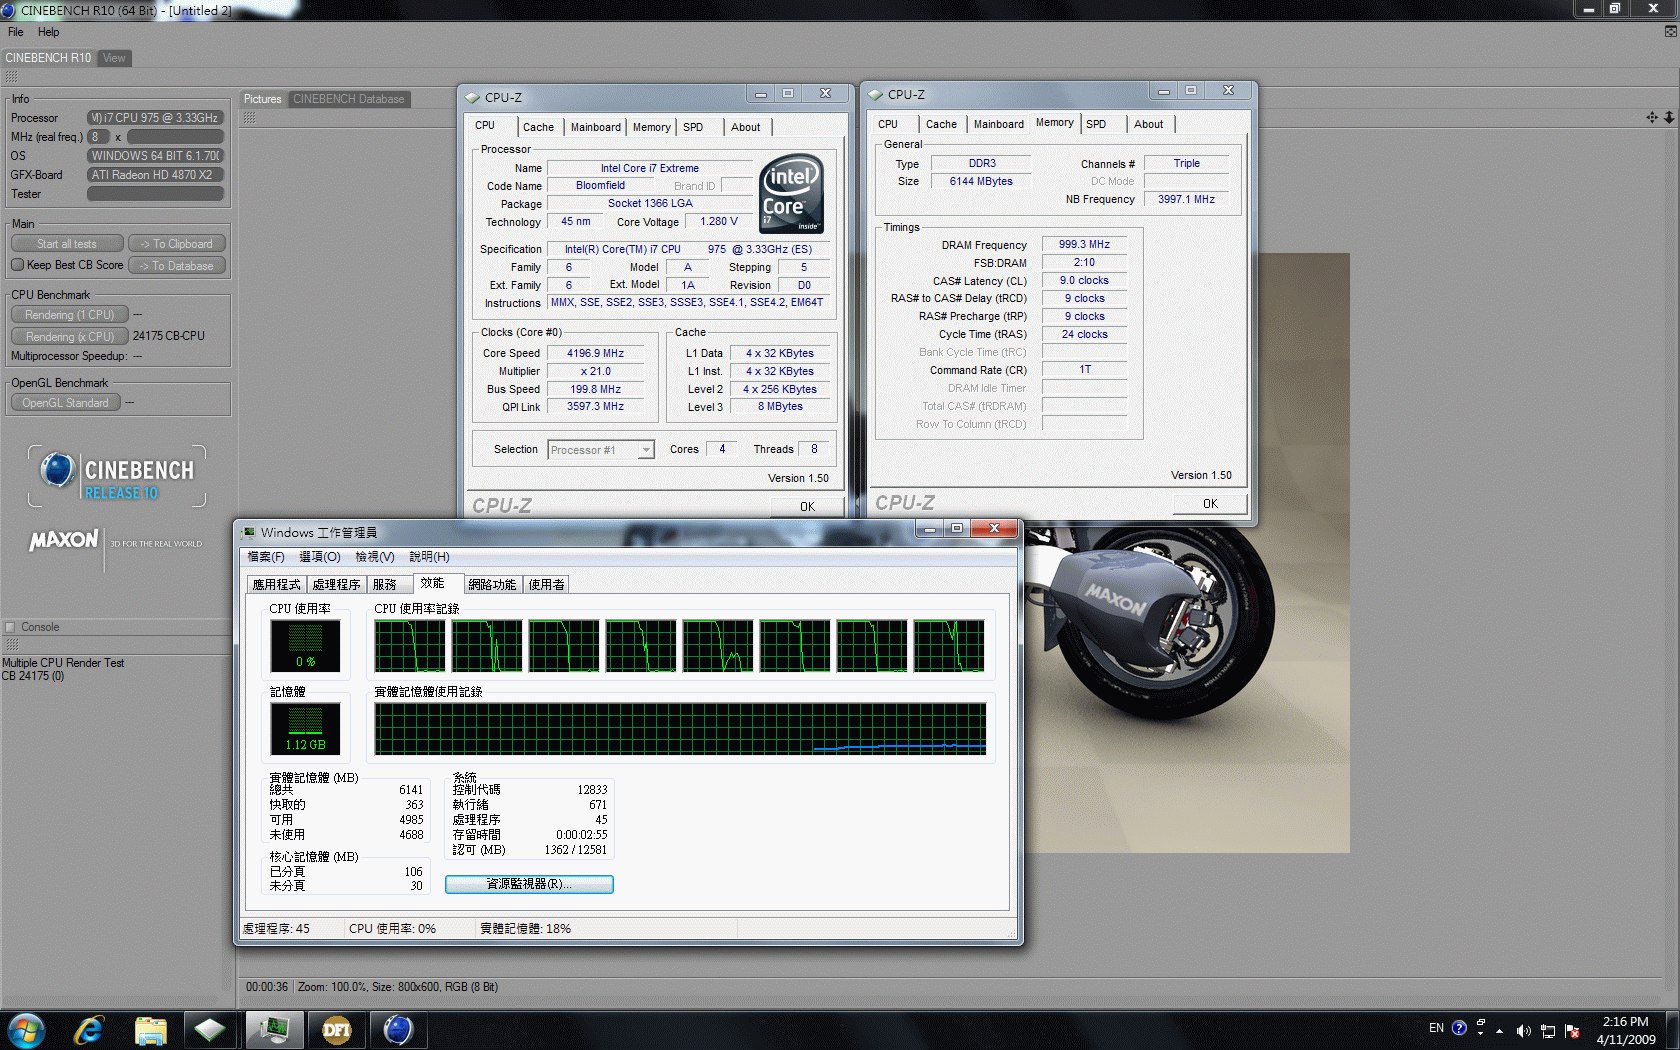
Task: Click the CINEBENCH title bar globe icon
Action: pyautogui.click(x=8, y=10)
